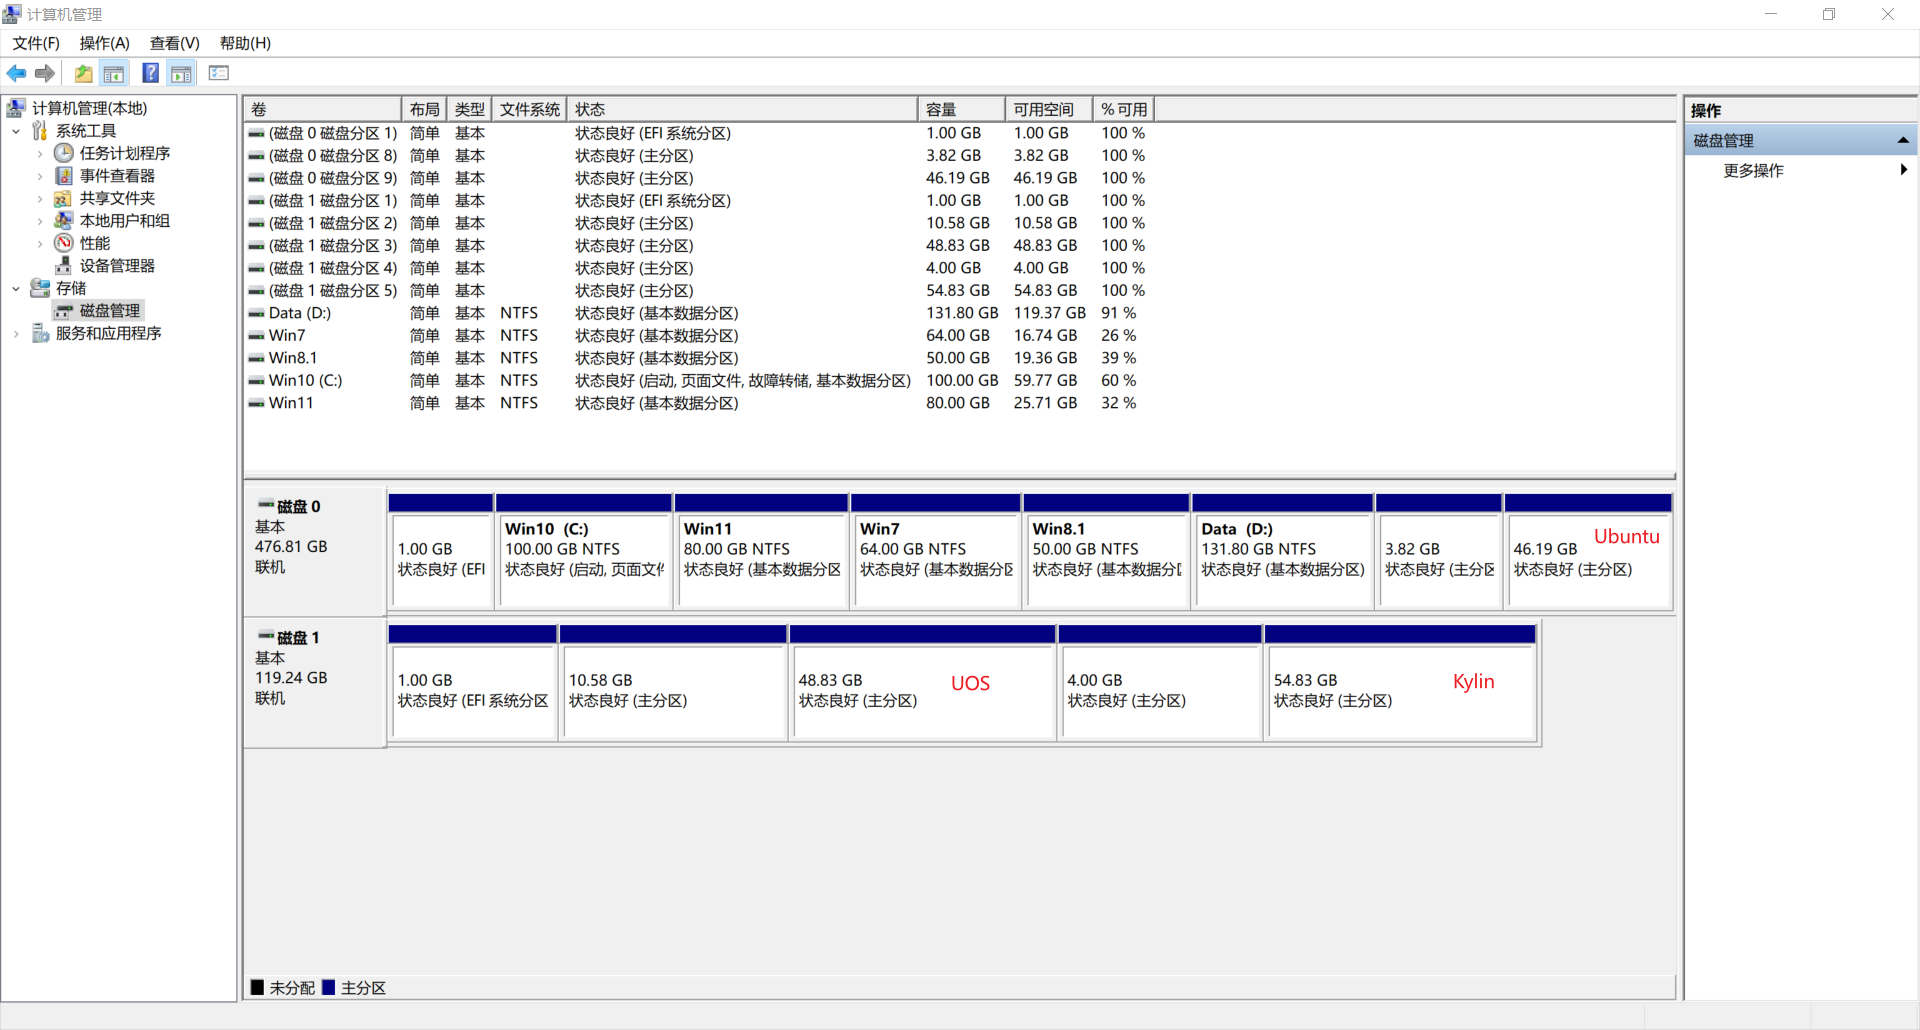This screenshot has height=1030, width=1920.
Task: Open the View (查看) menu
Action: [x=175, y=43]
